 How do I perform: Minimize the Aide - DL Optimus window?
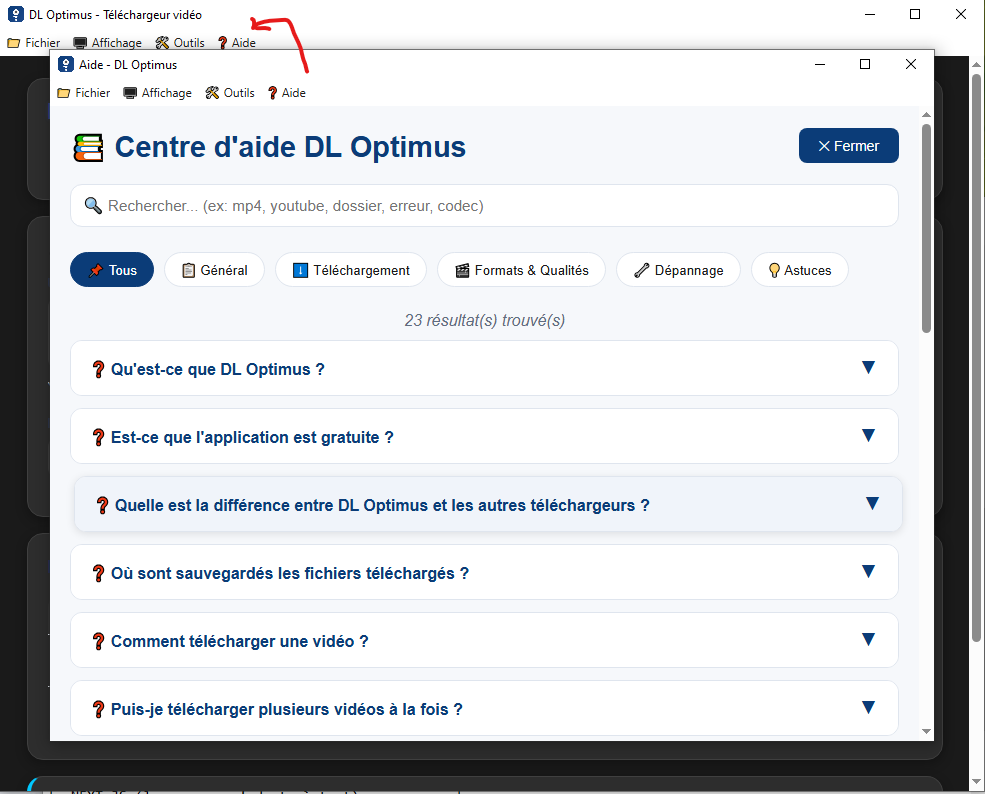tap(820, 64)
